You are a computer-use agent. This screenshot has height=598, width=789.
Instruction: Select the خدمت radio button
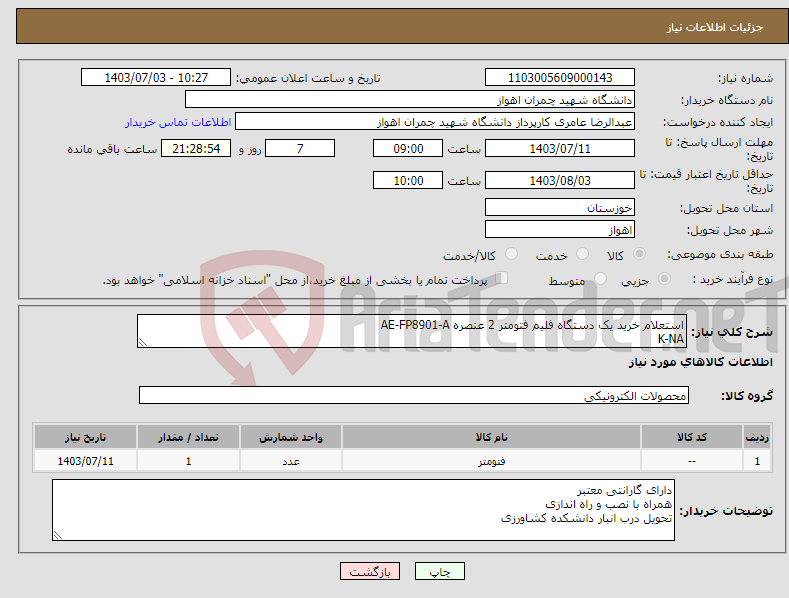[582, 254]
